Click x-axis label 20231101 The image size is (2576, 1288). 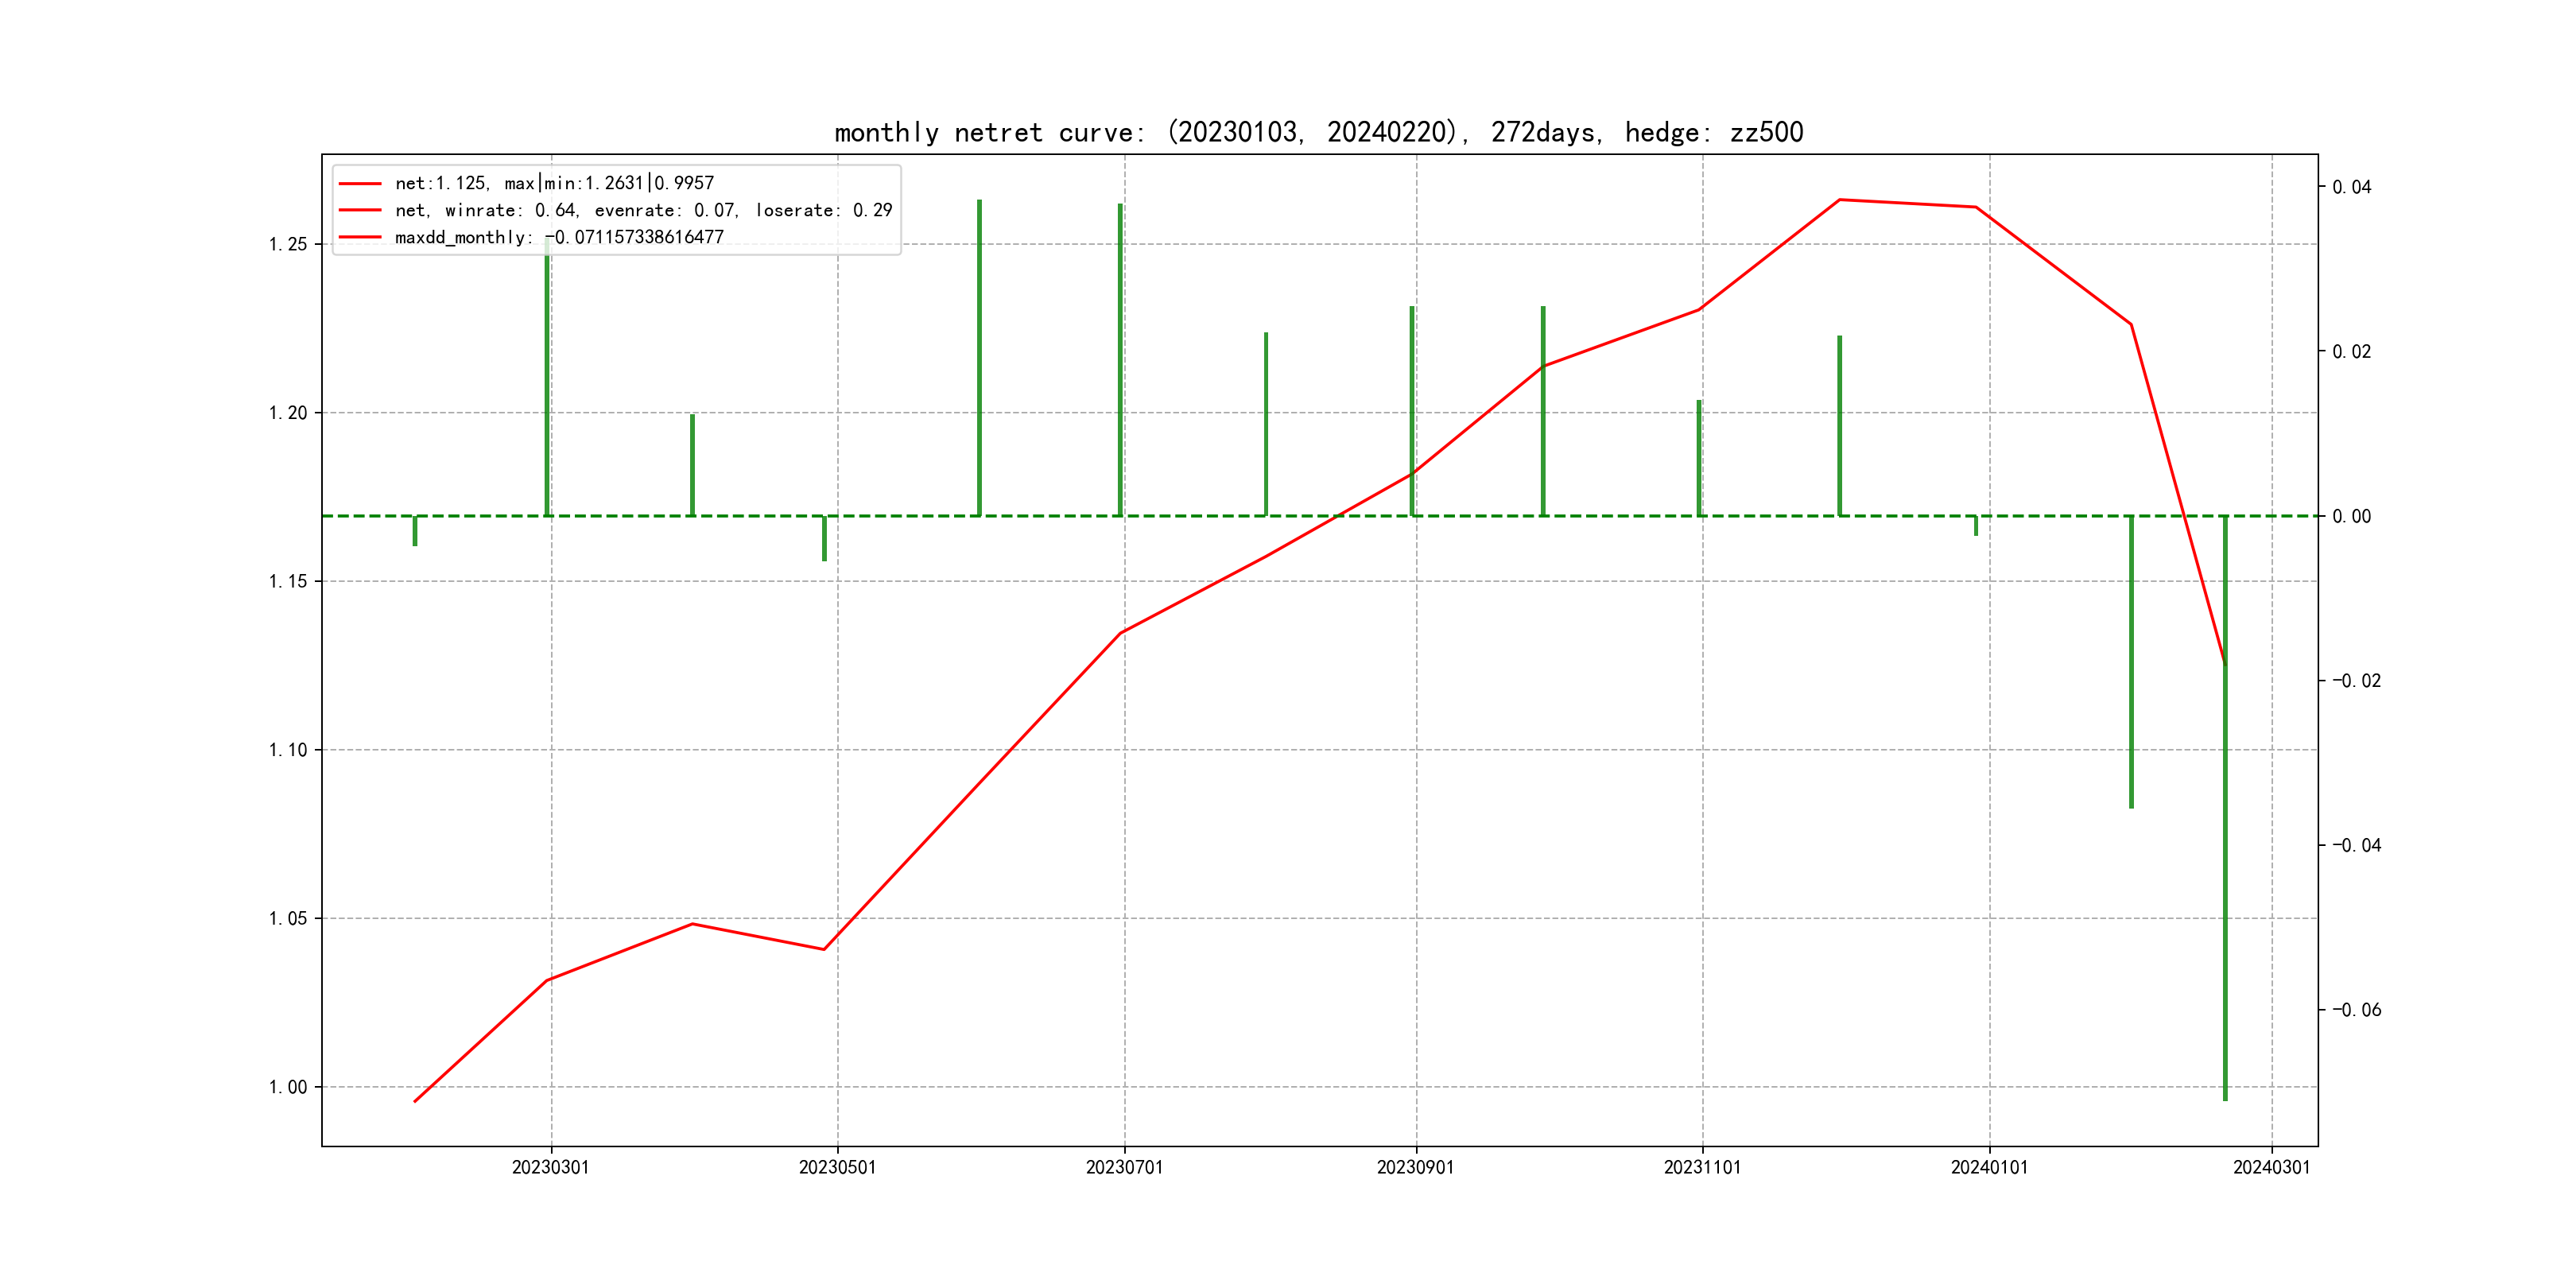(x=1702, y=1167)
